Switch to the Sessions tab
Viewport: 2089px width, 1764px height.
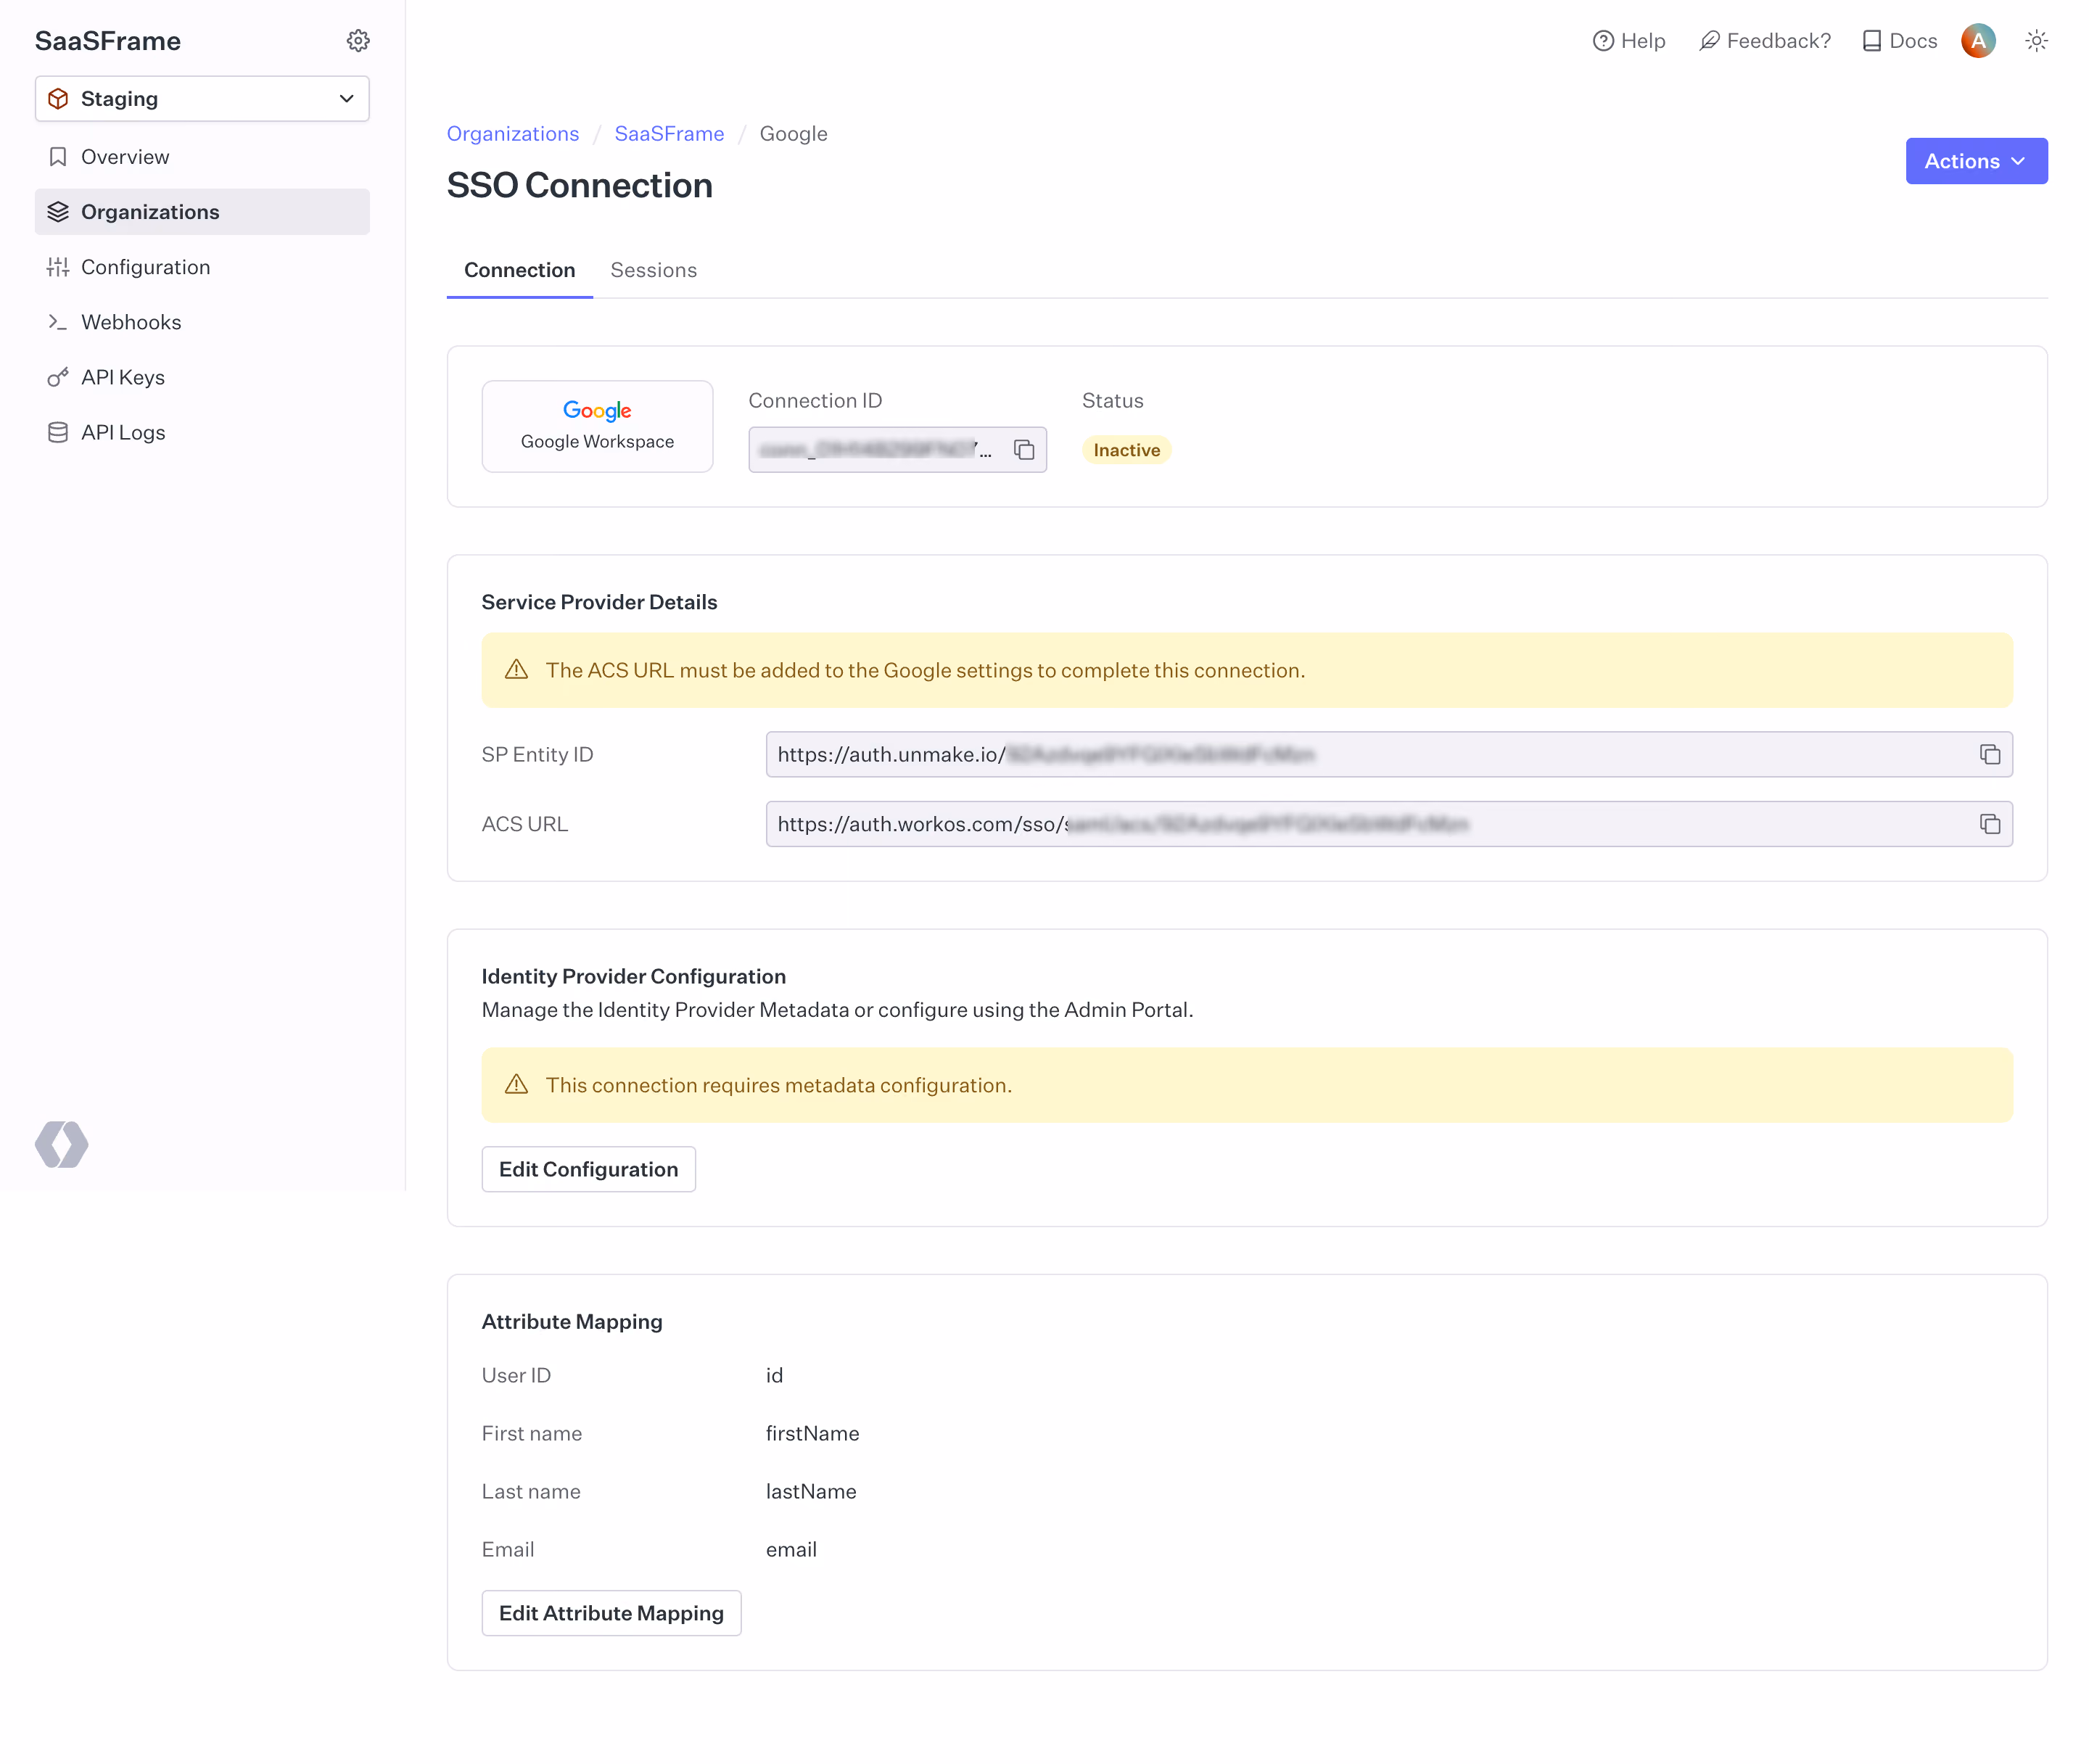653,270
